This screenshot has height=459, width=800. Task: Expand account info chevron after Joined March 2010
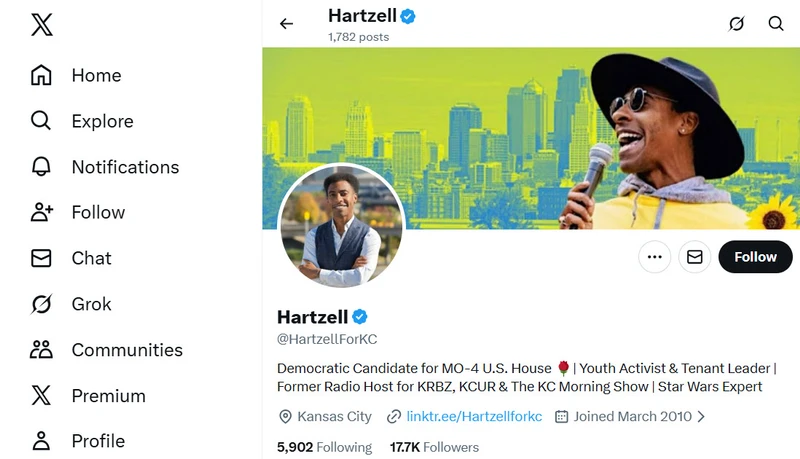click(x=702, y=417)
